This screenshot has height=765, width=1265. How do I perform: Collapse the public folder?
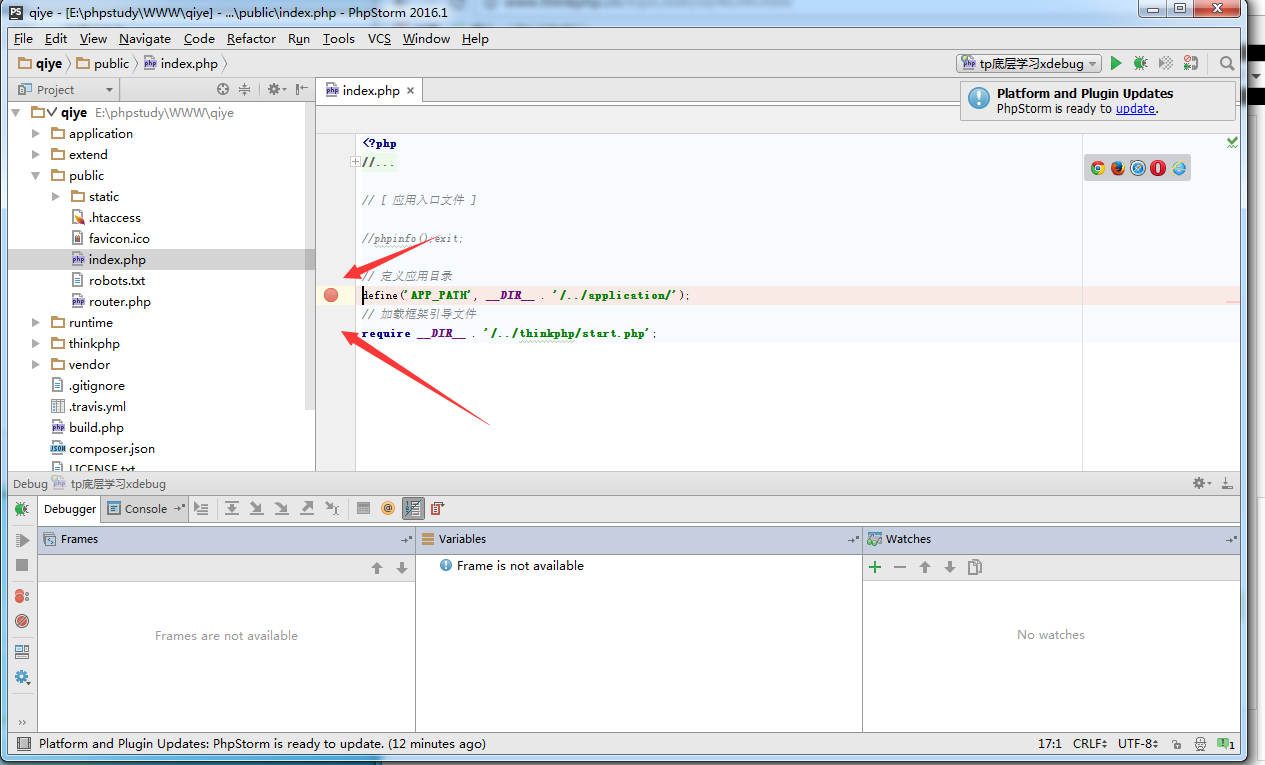[36, 176]
